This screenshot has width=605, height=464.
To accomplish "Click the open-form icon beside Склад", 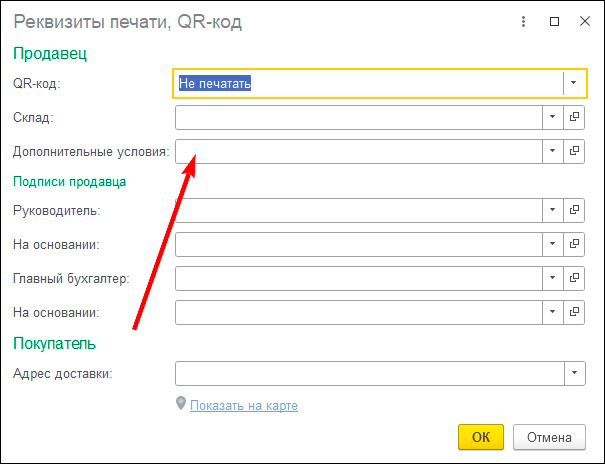I will [574, 118].
